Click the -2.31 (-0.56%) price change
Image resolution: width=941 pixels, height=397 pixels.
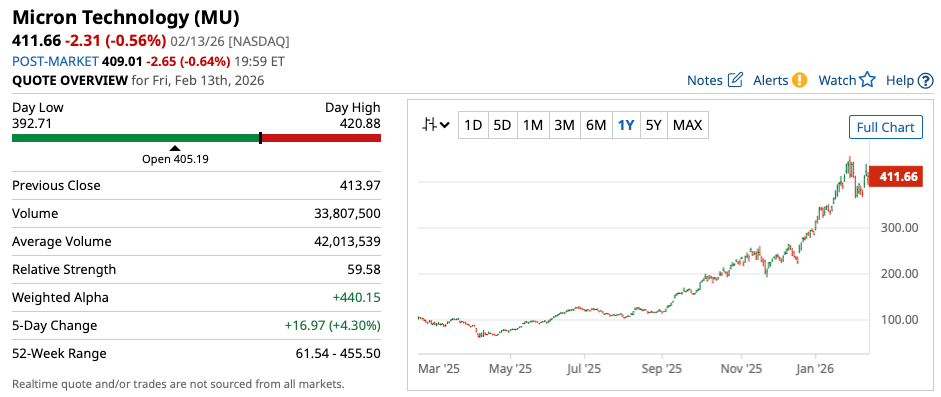click(x=115, y=41)
